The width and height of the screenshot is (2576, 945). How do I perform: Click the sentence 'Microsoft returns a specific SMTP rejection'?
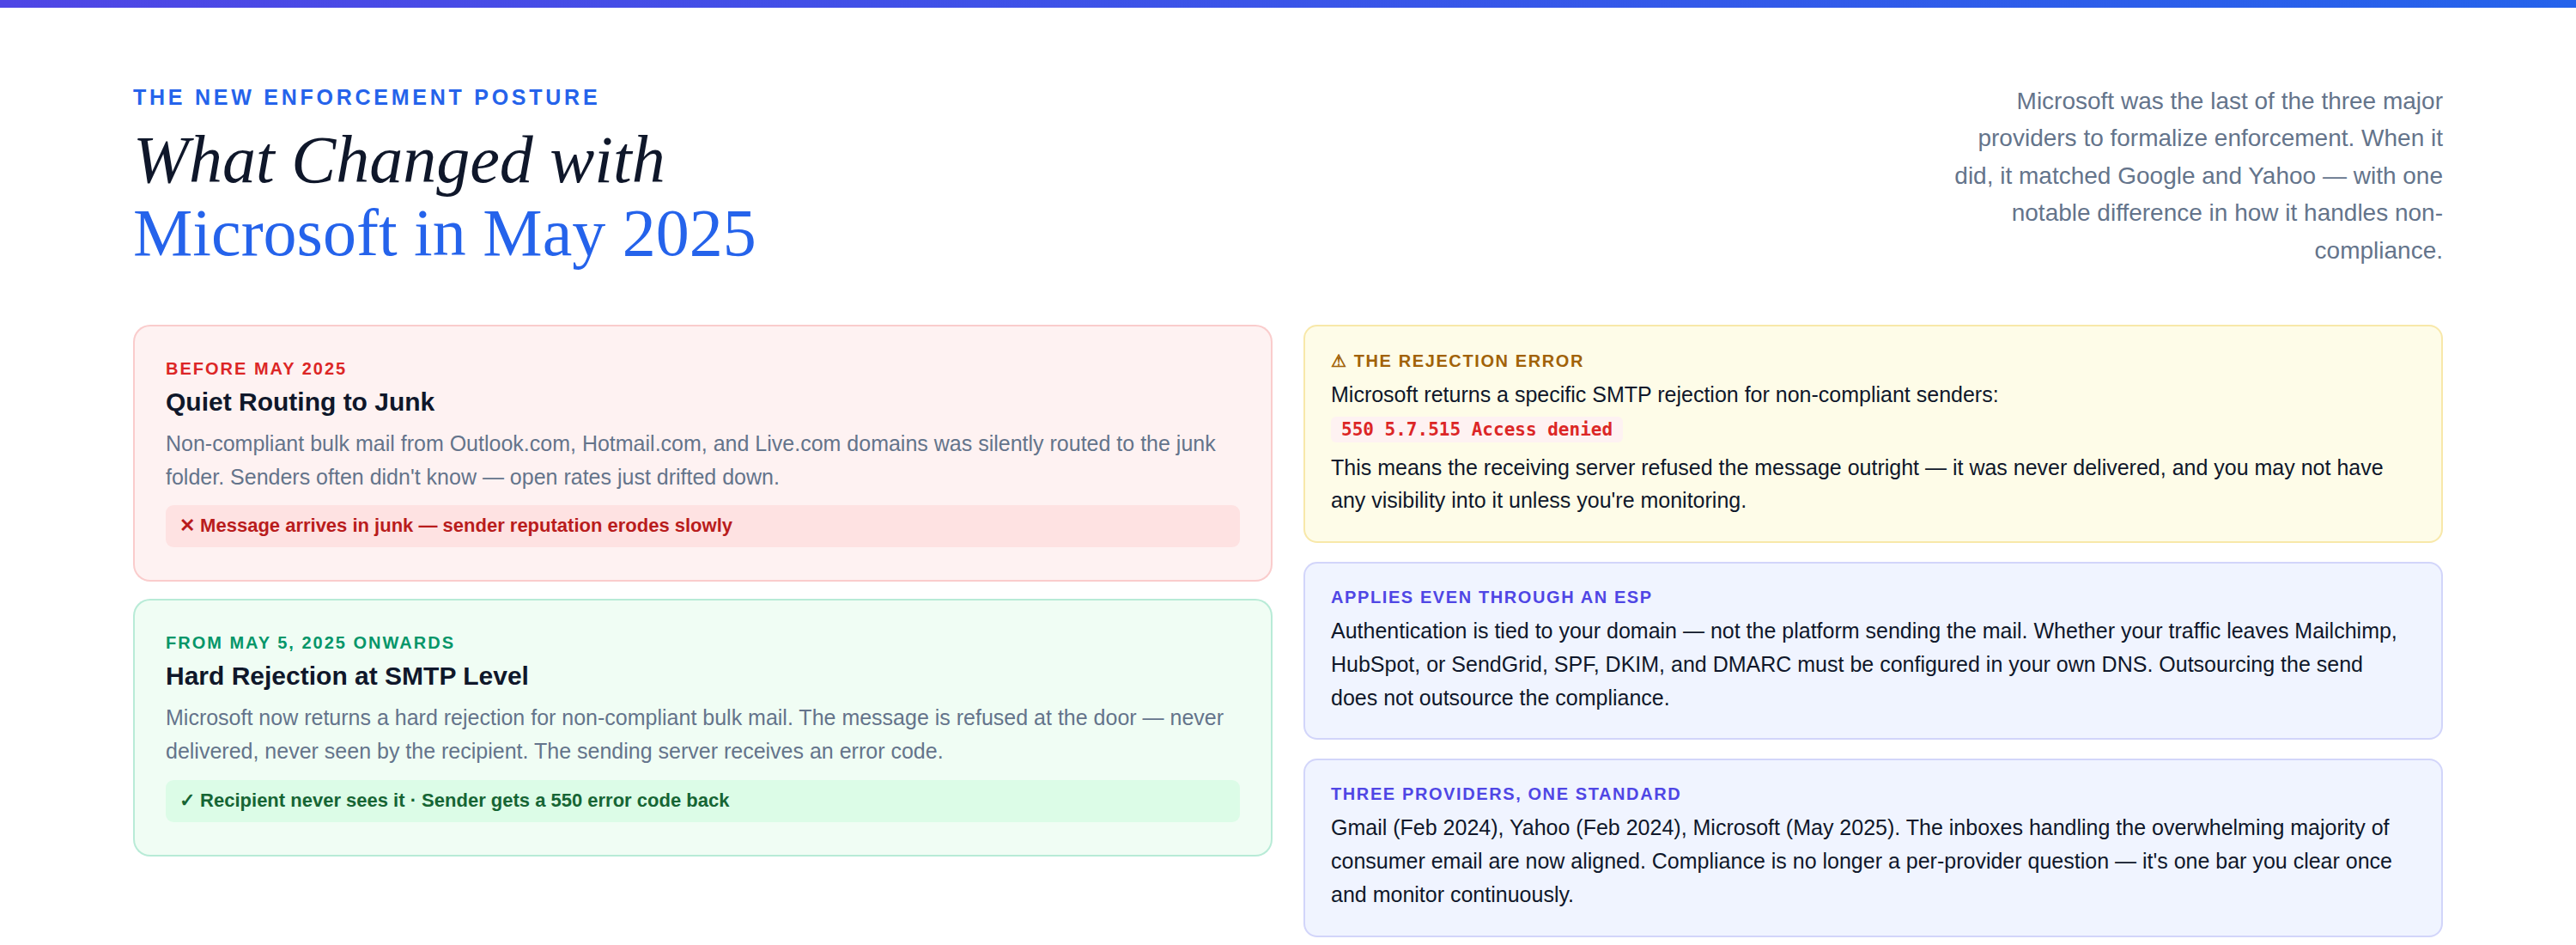[1664, 395]
